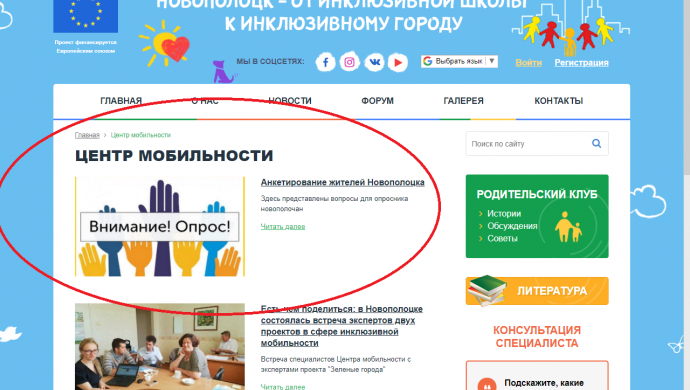Click the КОНСУЛЬТАЦИЯ СПЕЦИАЛИСТА heading

pos(537,336)
